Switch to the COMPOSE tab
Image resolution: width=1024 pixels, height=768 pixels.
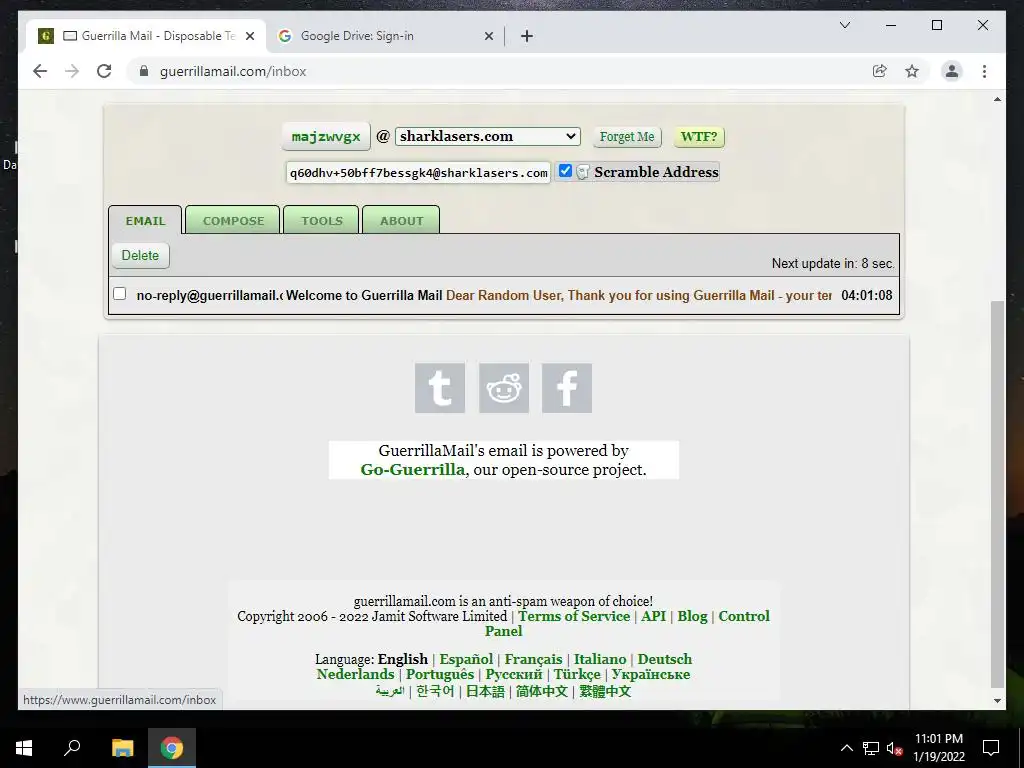[233, 220]
